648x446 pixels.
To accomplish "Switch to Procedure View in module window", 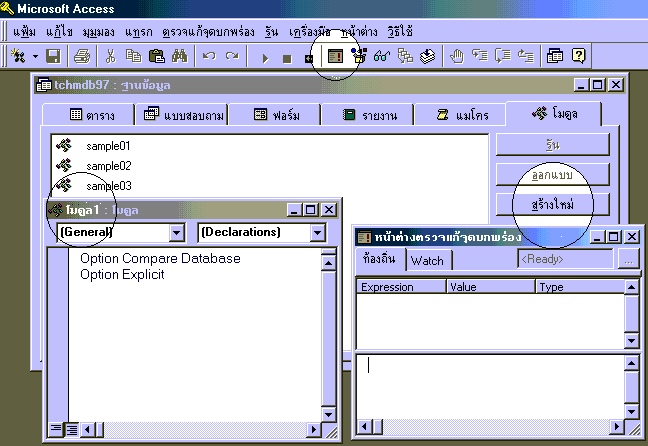I will [57, 430].
